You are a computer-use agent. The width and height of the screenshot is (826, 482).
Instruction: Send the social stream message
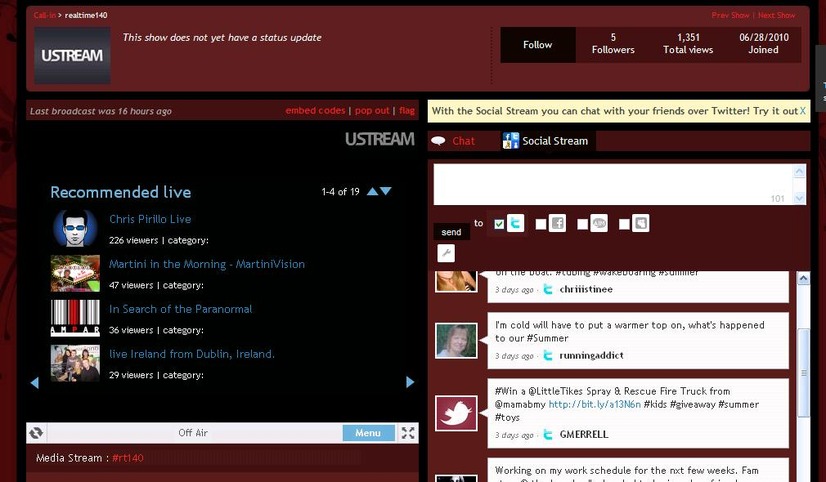point(451,232)
